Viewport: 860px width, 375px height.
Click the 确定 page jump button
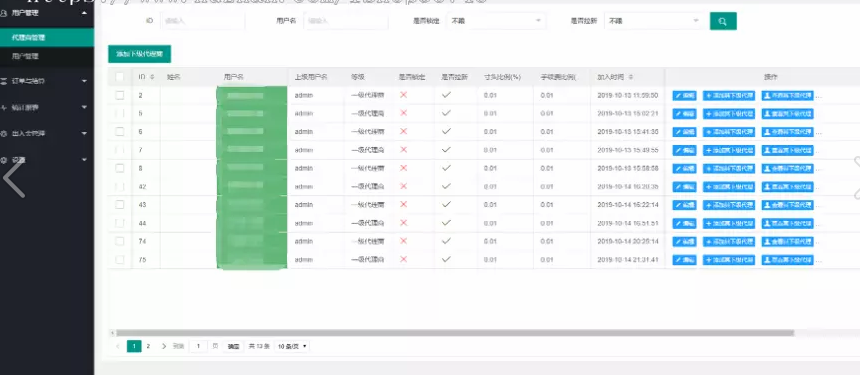[x=234, y=346]
